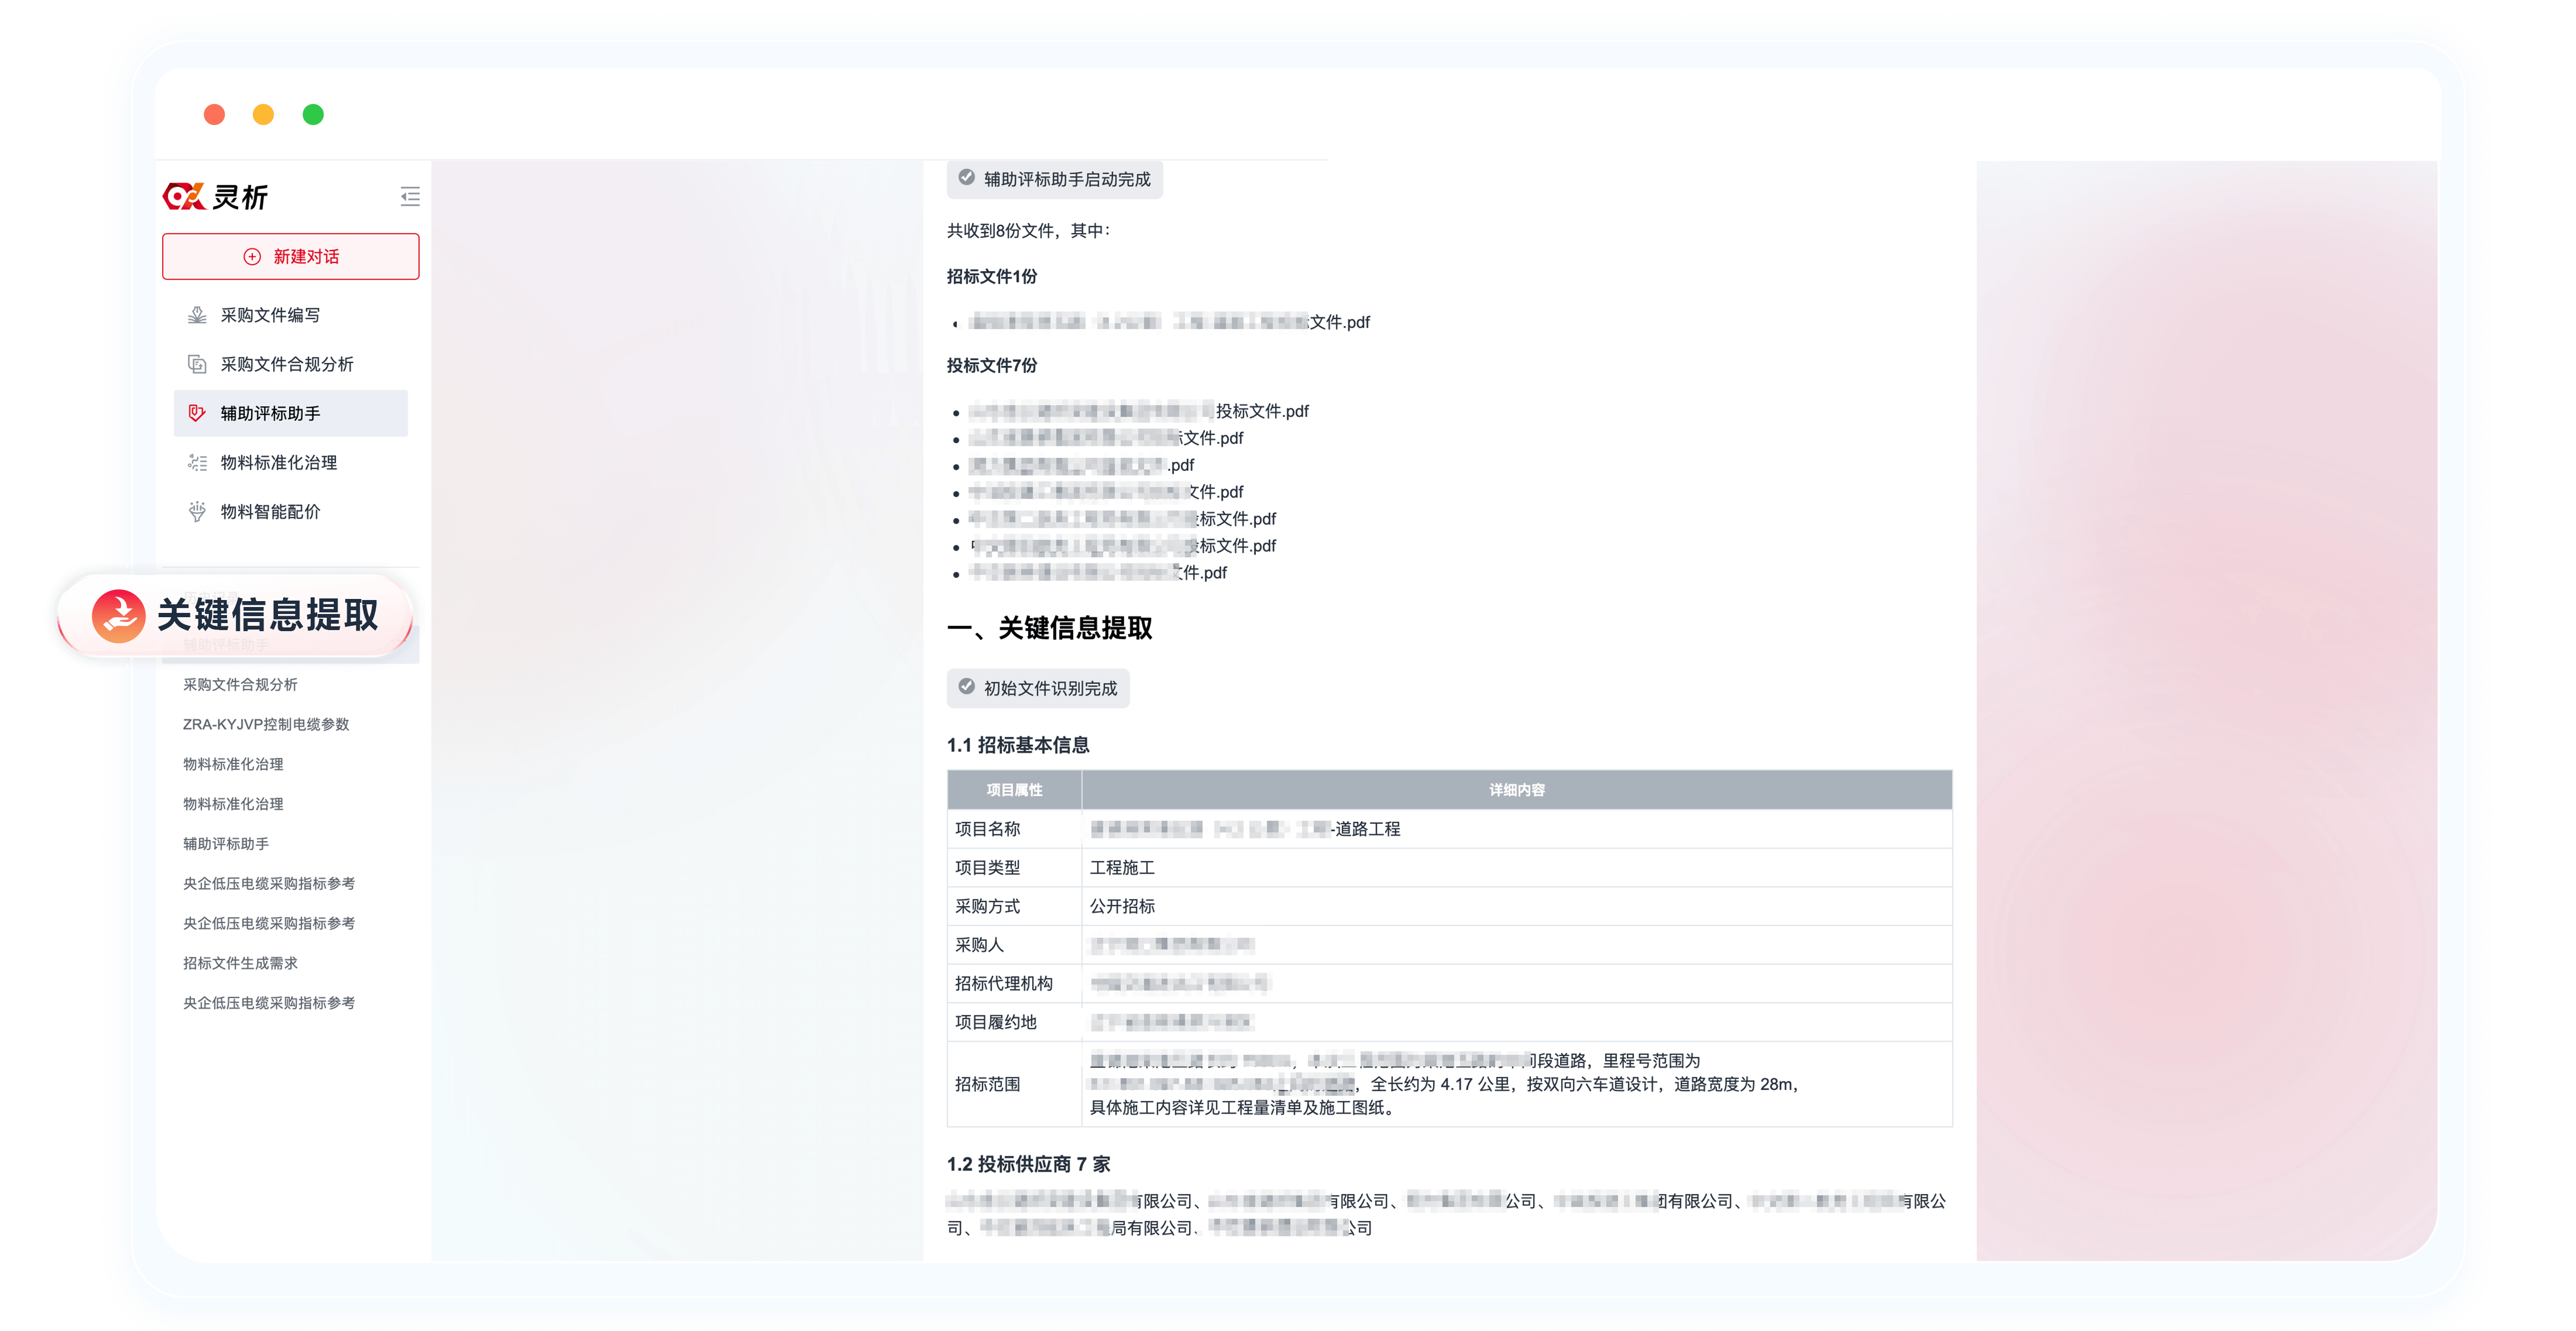2576x1331 pixels.
Task: Click the 物料标准化治理 list icon
Action: pos(197,462)
